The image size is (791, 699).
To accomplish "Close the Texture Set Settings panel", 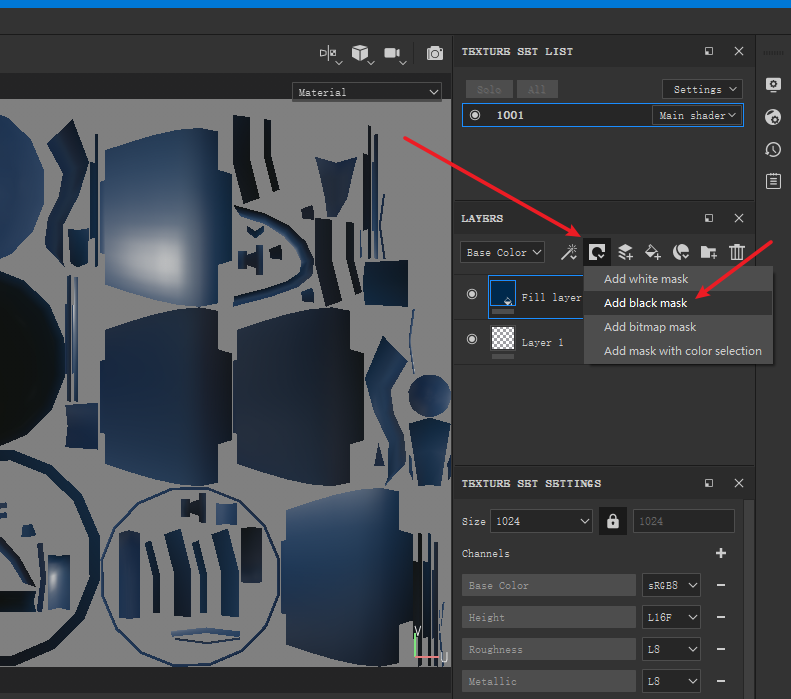I will click(739, 483).
